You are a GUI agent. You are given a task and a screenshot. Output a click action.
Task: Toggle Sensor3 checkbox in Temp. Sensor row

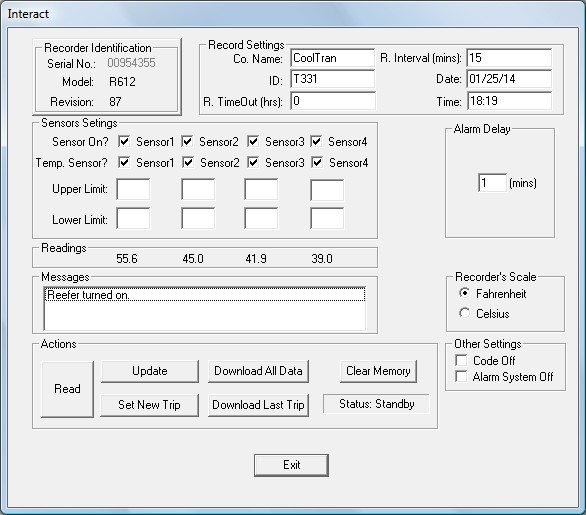253,163
